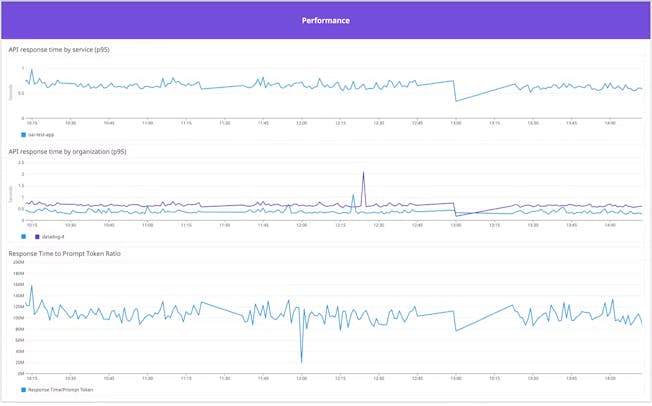Click the sharp dip near 12:00 in ratio chart

[x=301, y=361]
